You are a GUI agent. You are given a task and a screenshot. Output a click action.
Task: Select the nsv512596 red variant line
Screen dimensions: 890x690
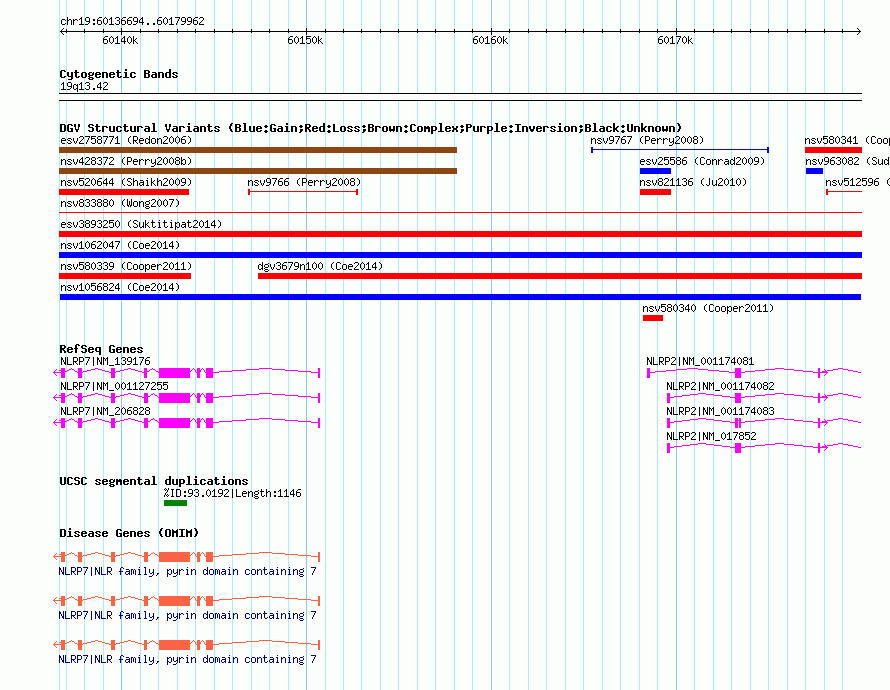tap(844, 192)
